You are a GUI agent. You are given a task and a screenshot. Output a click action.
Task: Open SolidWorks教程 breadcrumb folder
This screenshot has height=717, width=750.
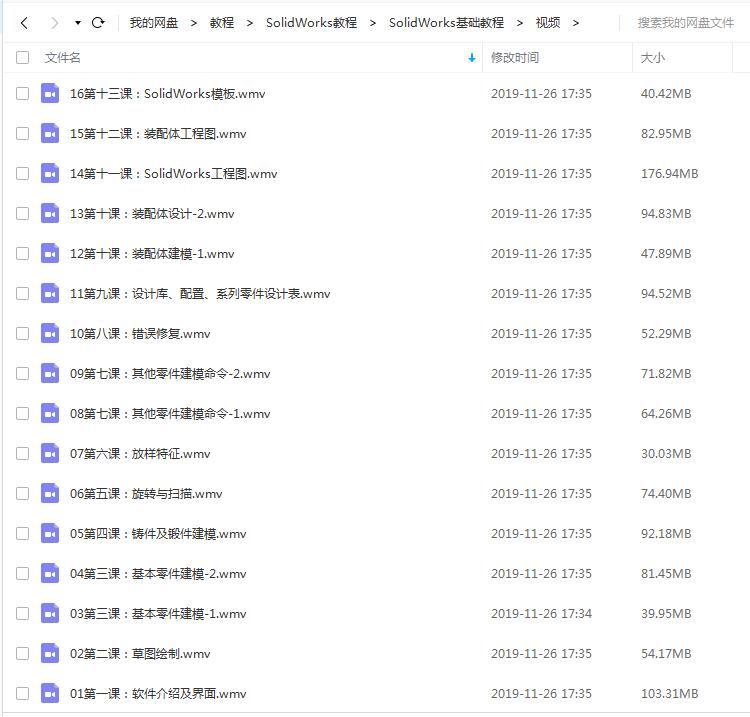tap(311, 22)
